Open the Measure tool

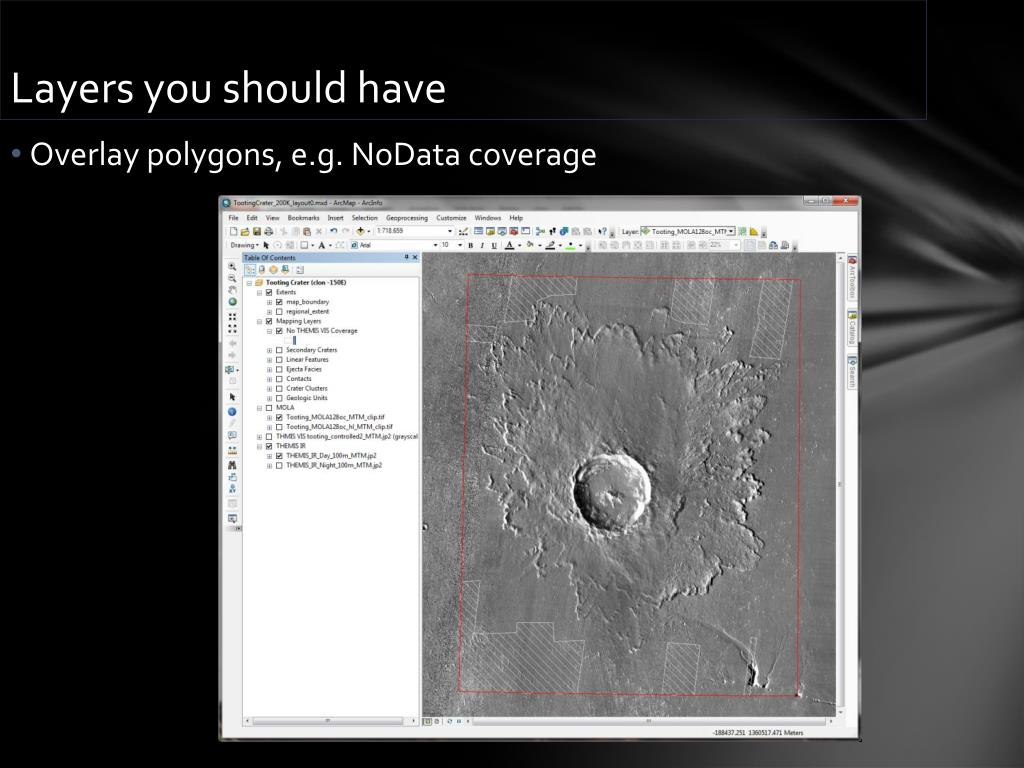[232, 451]
